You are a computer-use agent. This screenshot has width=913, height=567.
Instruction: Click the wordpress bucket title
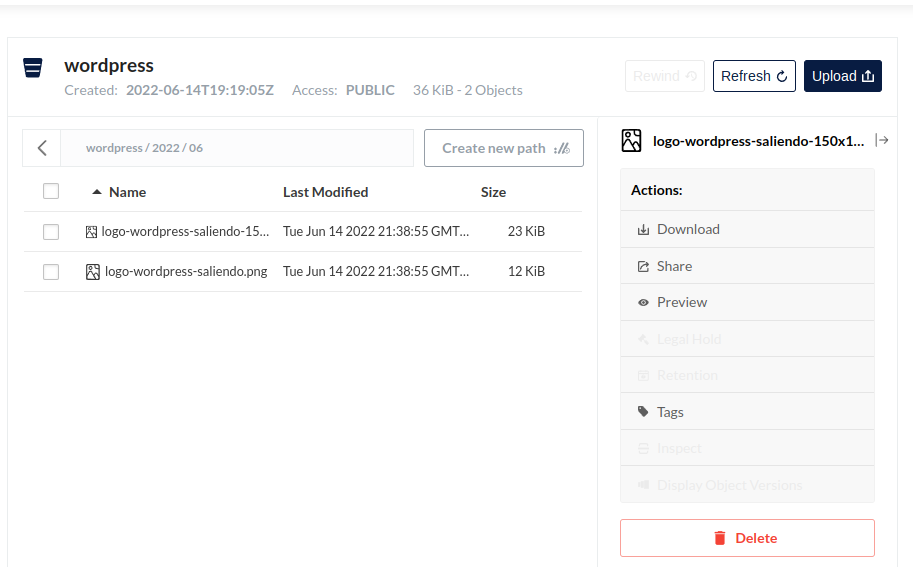tap(109, 65)
